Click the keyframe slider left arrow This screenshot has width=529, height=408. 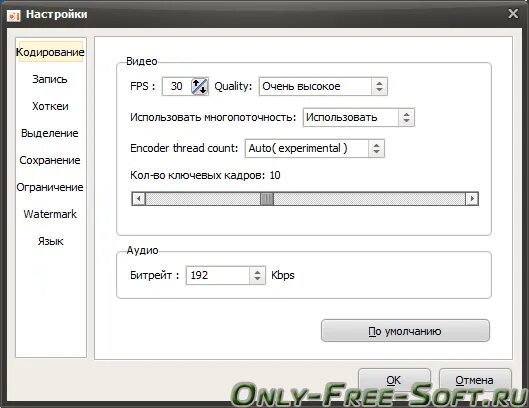[138, 199]
